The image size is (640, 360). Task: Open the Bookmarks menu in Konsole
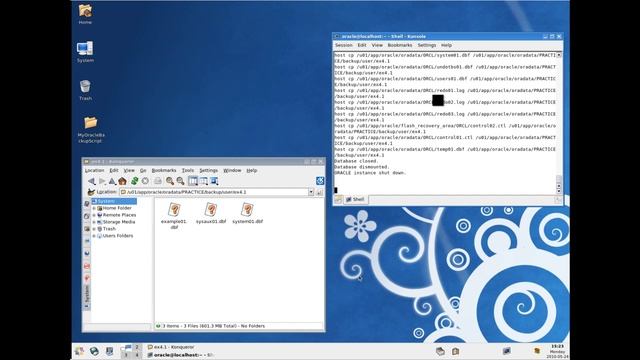400,45
